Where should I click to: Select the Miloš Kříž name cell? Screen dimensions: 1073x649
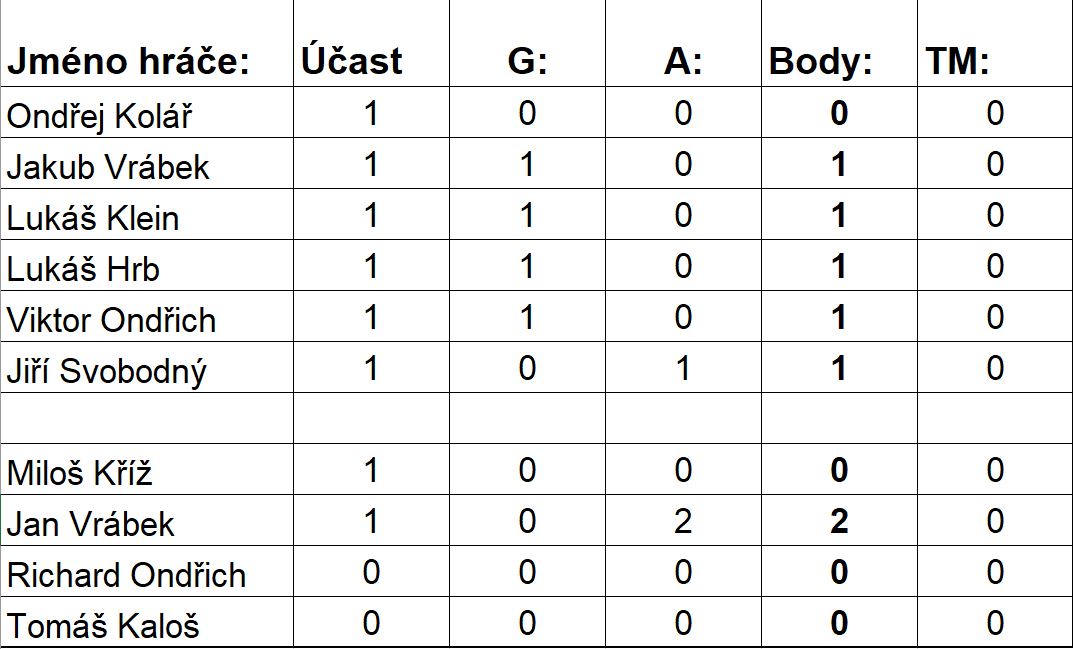[x=80, y=472]
